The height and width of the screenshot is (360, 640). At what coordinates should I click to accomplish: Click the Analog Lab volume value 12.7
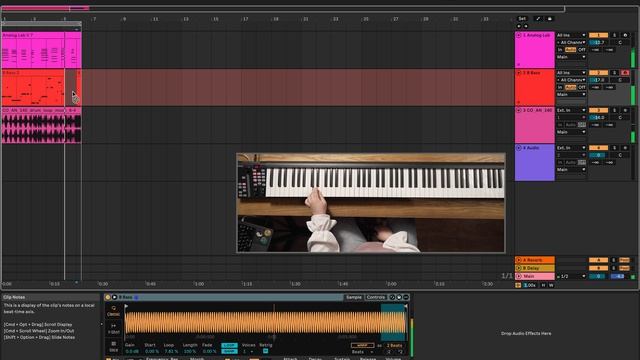[599, 42]
